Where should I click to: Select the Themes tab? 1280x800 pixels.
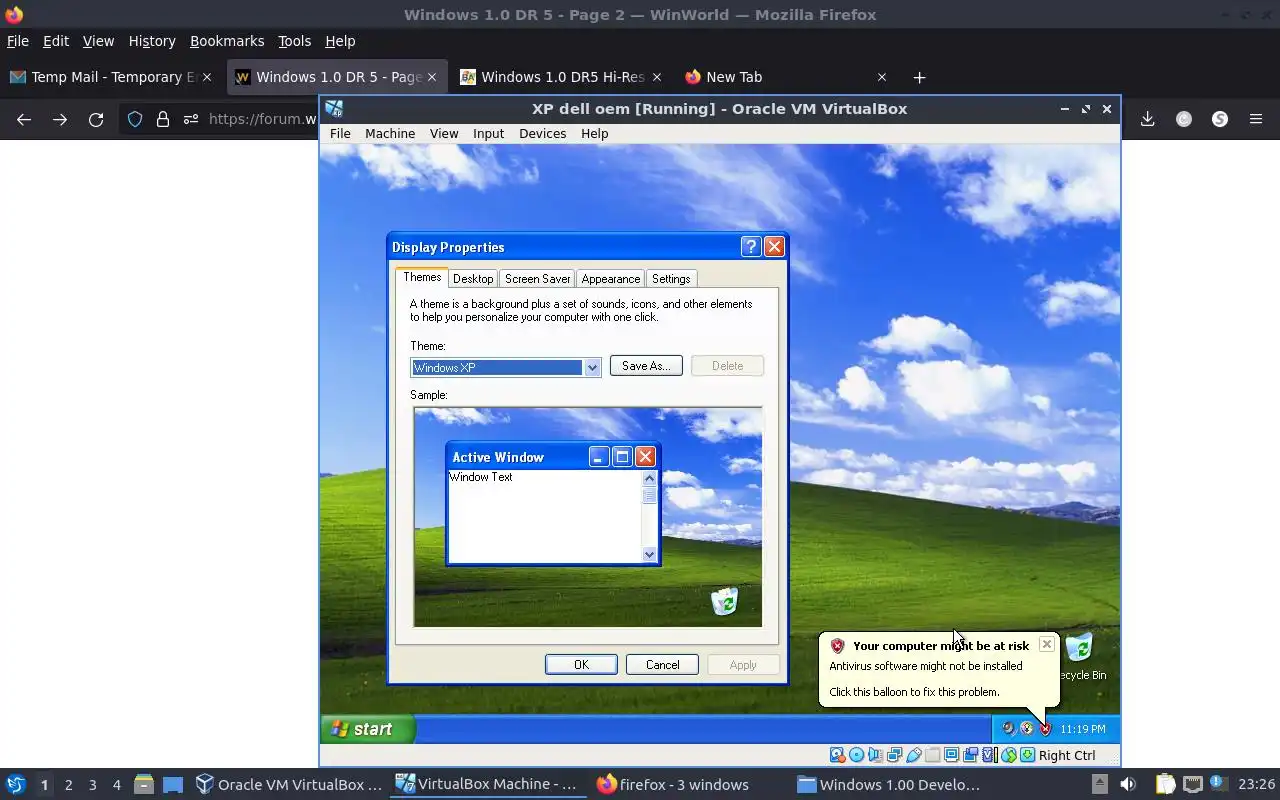click(x=422, y=277)
